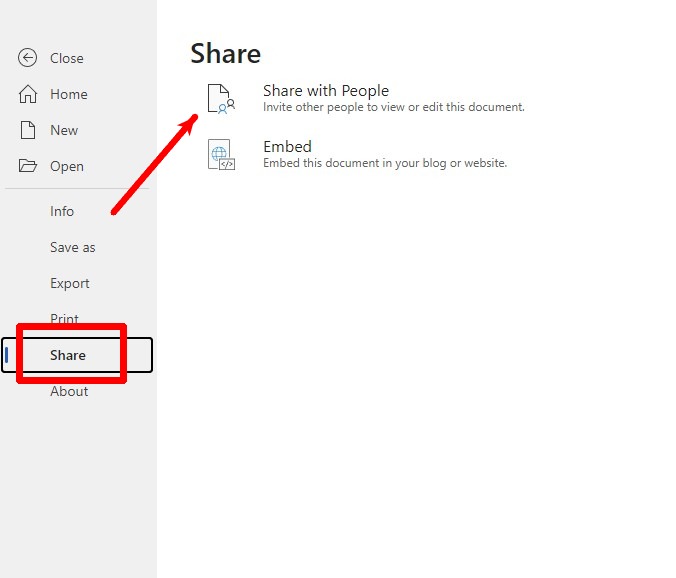Viewport: 676px width, 578px height.
Task: Click the Close back-arrow icon
Action: [x=28, y=58]
